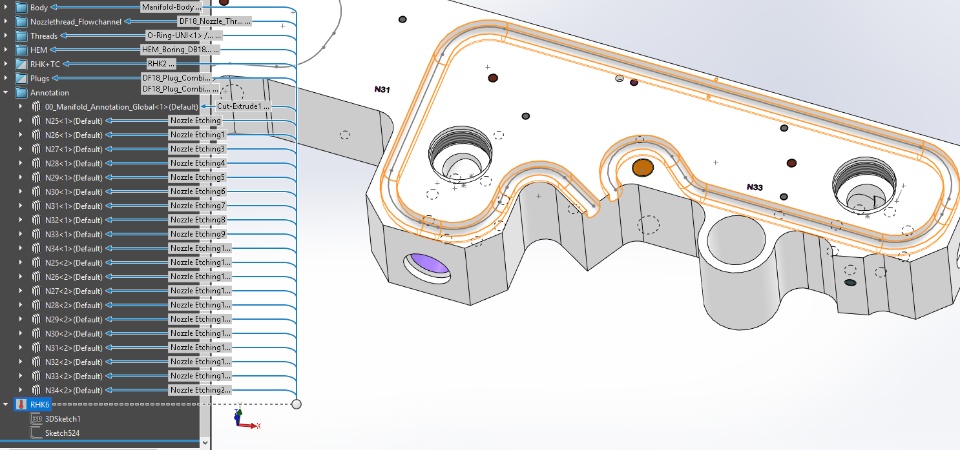Click the N31 etching text on model
The width and height of the screenshot is (960, 450).
[382, 89]
